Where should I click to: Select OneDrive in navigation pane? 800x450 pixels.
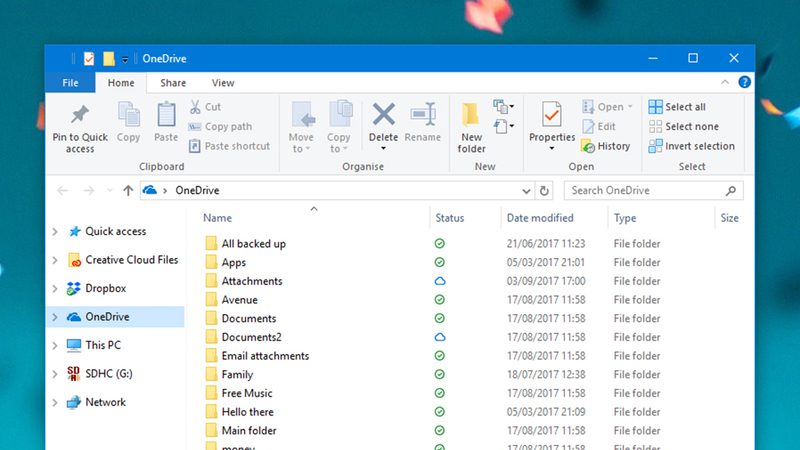pyautogui.click(x=115, y=317)
